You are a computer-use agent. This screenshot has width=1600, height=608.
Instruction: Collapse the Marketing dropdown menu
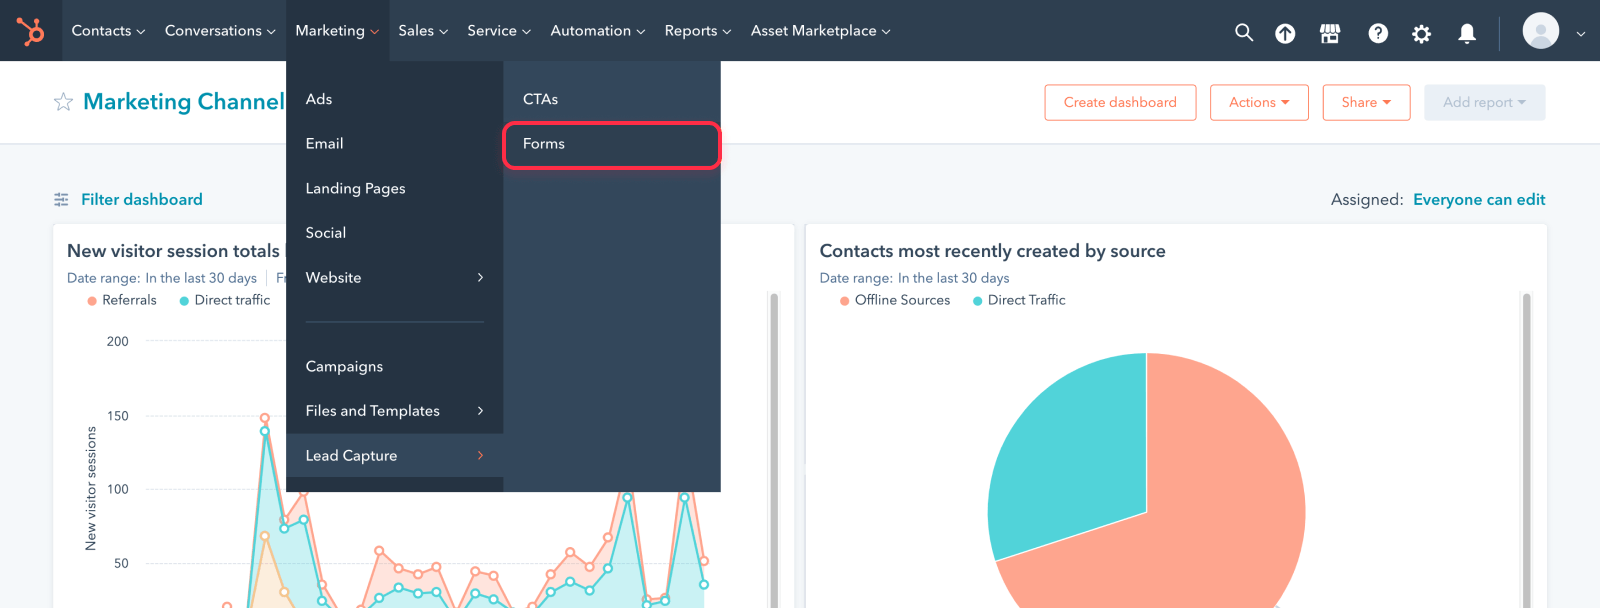(x=337, y=31)
